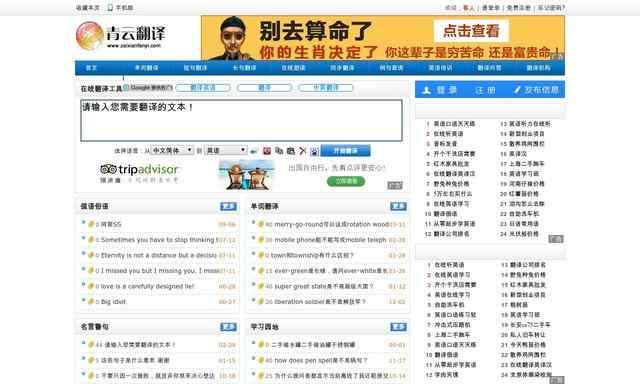Click 更多 beside the 名言警句 section heading

[x=228, y=327]
